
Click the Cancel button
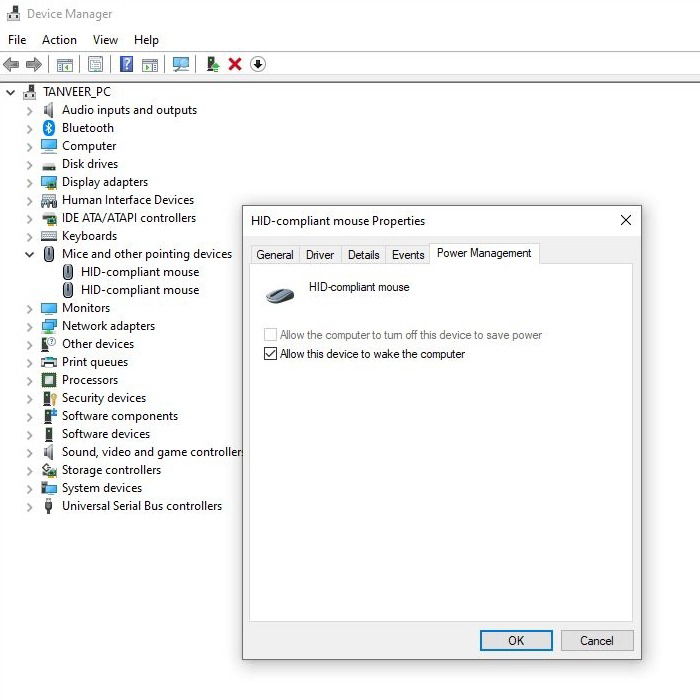click(x=597, y=641)
